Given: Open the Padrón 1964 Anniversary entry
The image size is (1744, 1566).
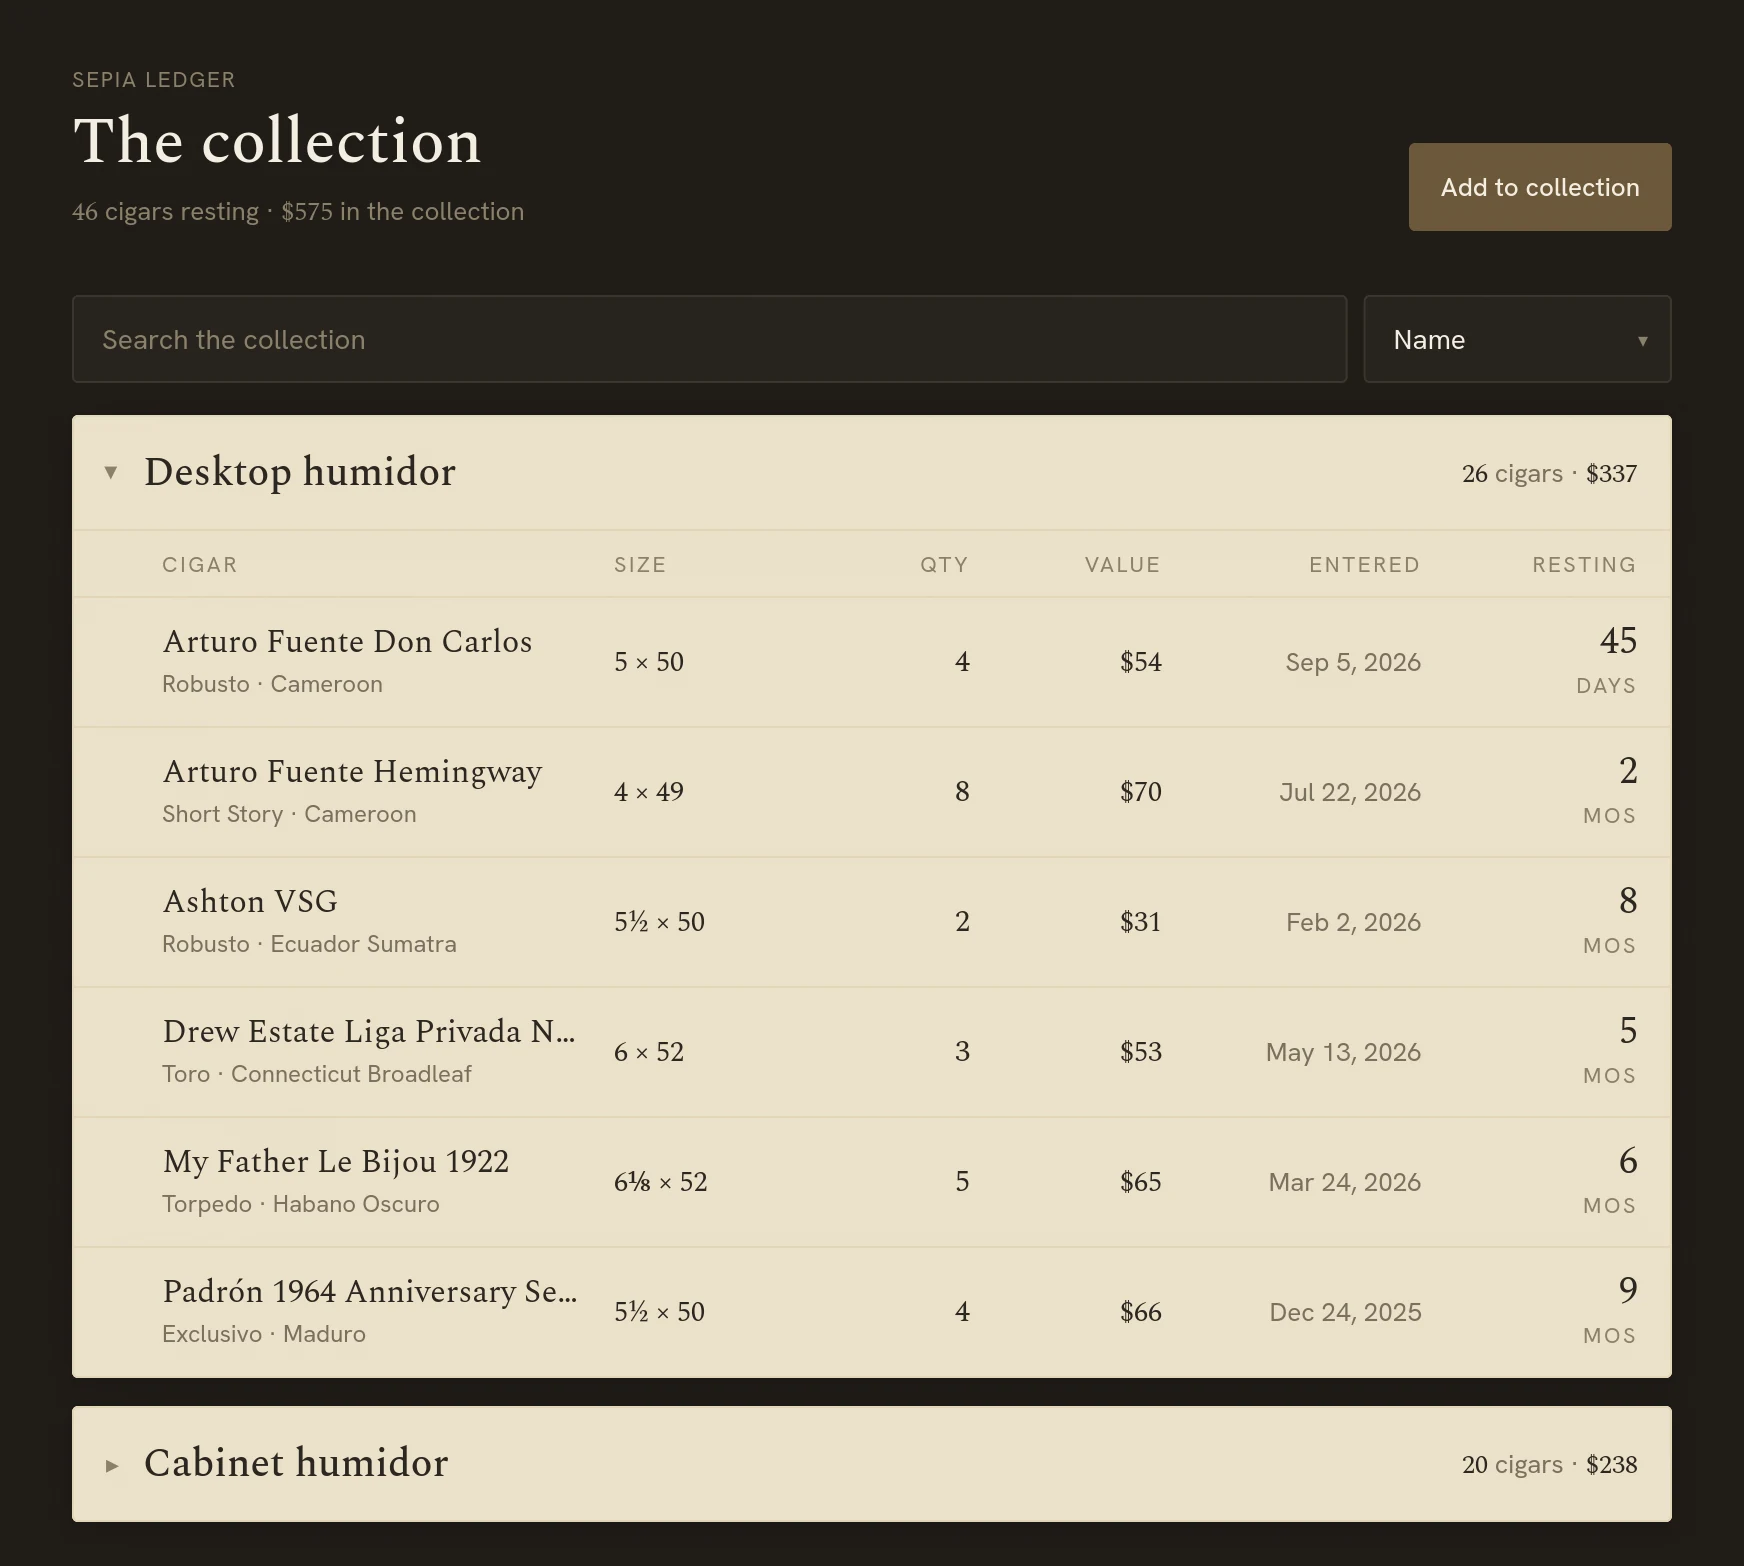Looking at the screenshot, I should [871, 1312].
